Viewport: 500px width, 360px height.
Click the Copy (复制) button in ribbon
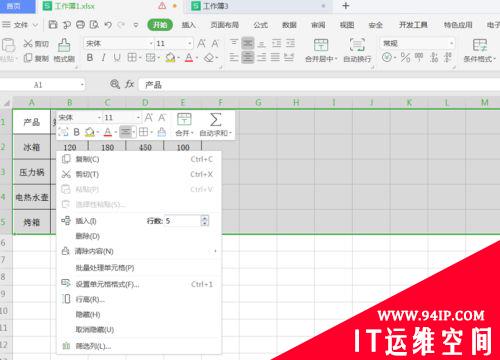37,59
